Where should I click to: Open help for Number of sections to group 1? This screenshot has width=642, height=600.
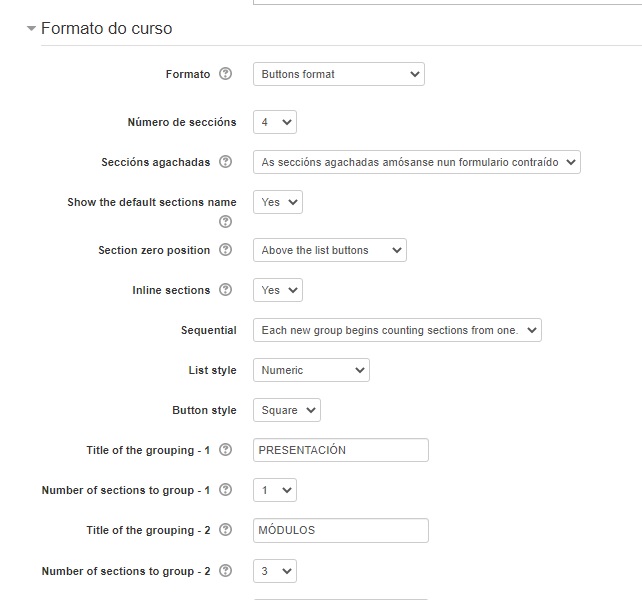point(225,490)
